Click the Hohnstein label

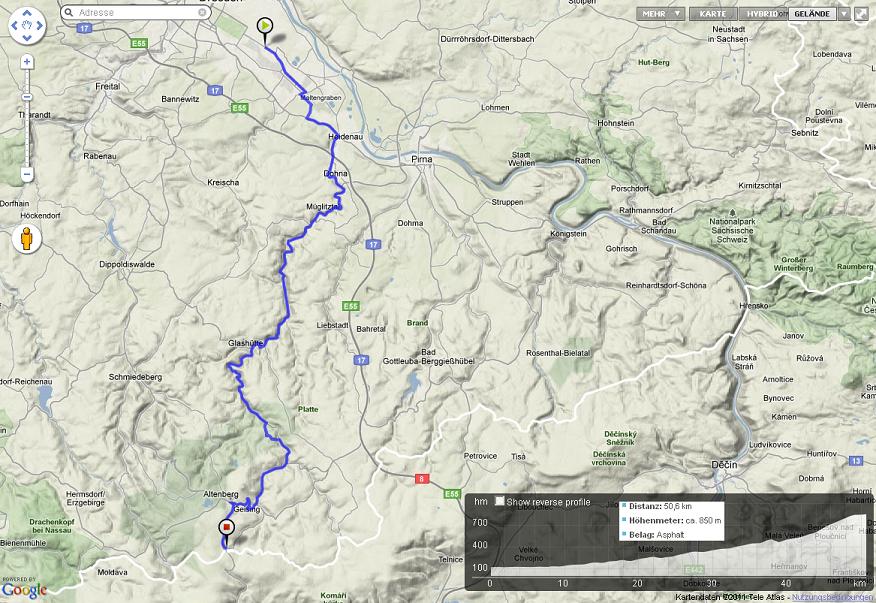point(616,123)
